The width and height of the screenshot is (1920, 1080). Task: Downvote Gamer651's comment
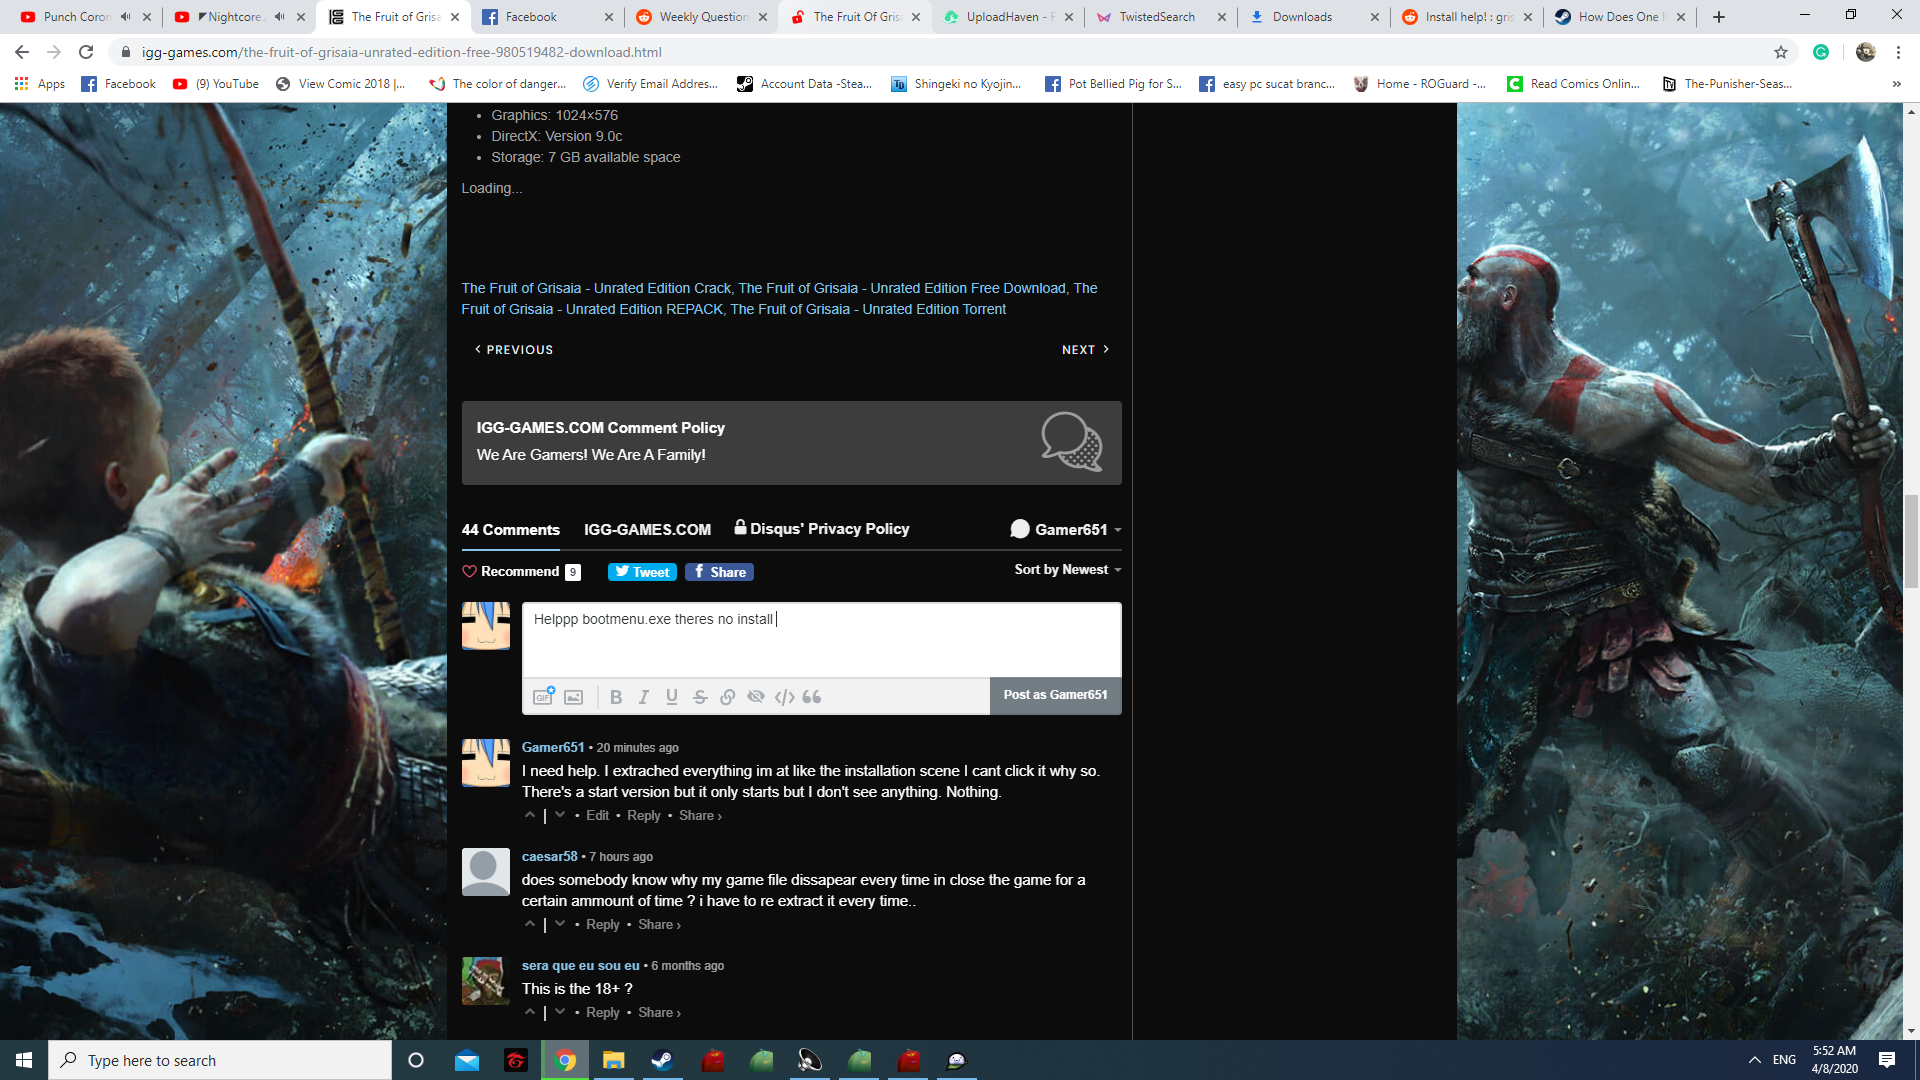pos(560,815)
